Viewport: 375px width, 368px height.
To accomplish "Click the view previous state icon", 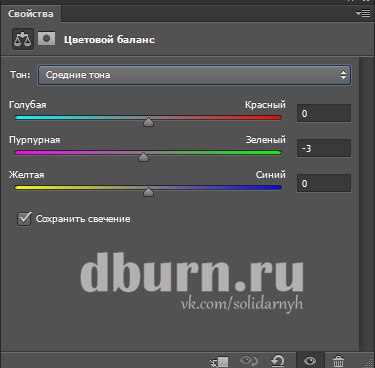I will (x=249, y=361).
